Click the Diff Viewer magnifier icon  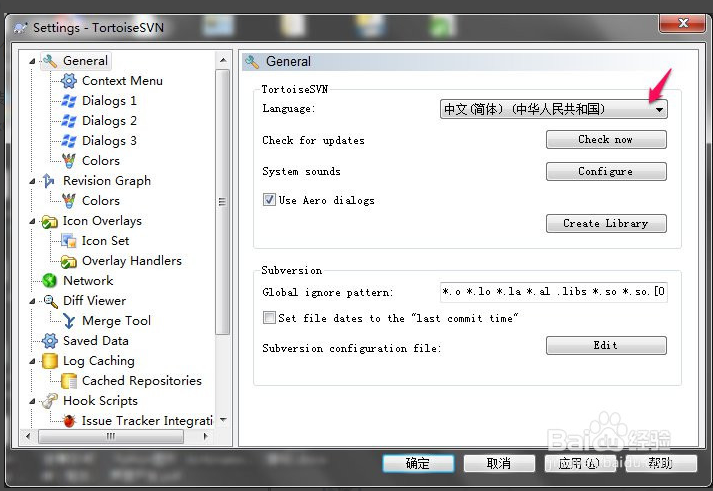click(49, 301)
